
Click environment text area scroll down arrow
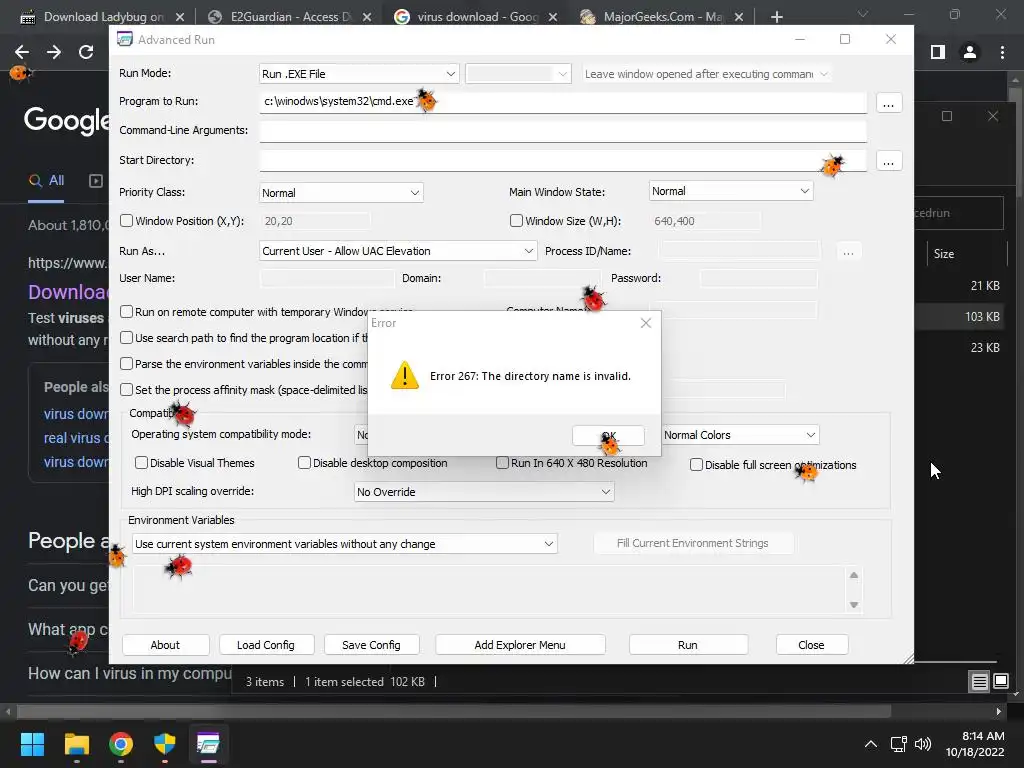[x=854, y=605]
